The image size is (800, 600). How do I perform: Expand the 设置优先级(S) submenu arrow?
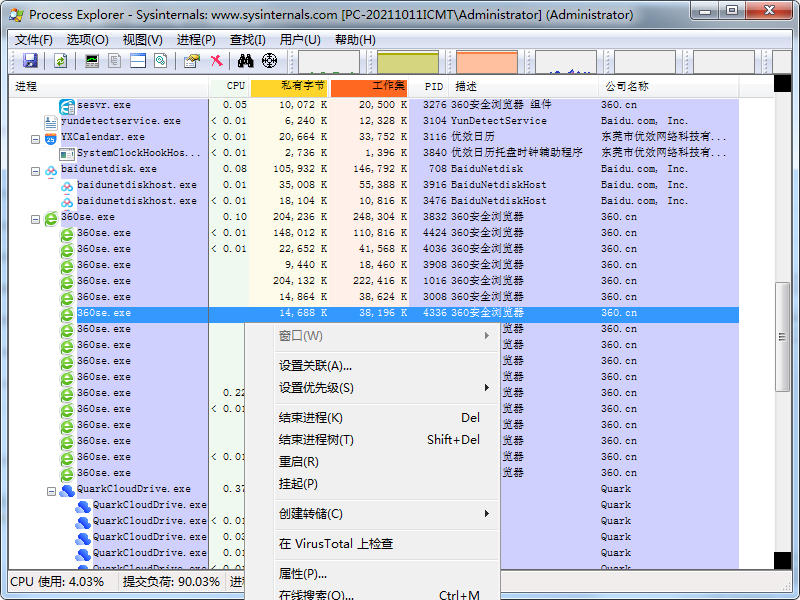(487, 388)
